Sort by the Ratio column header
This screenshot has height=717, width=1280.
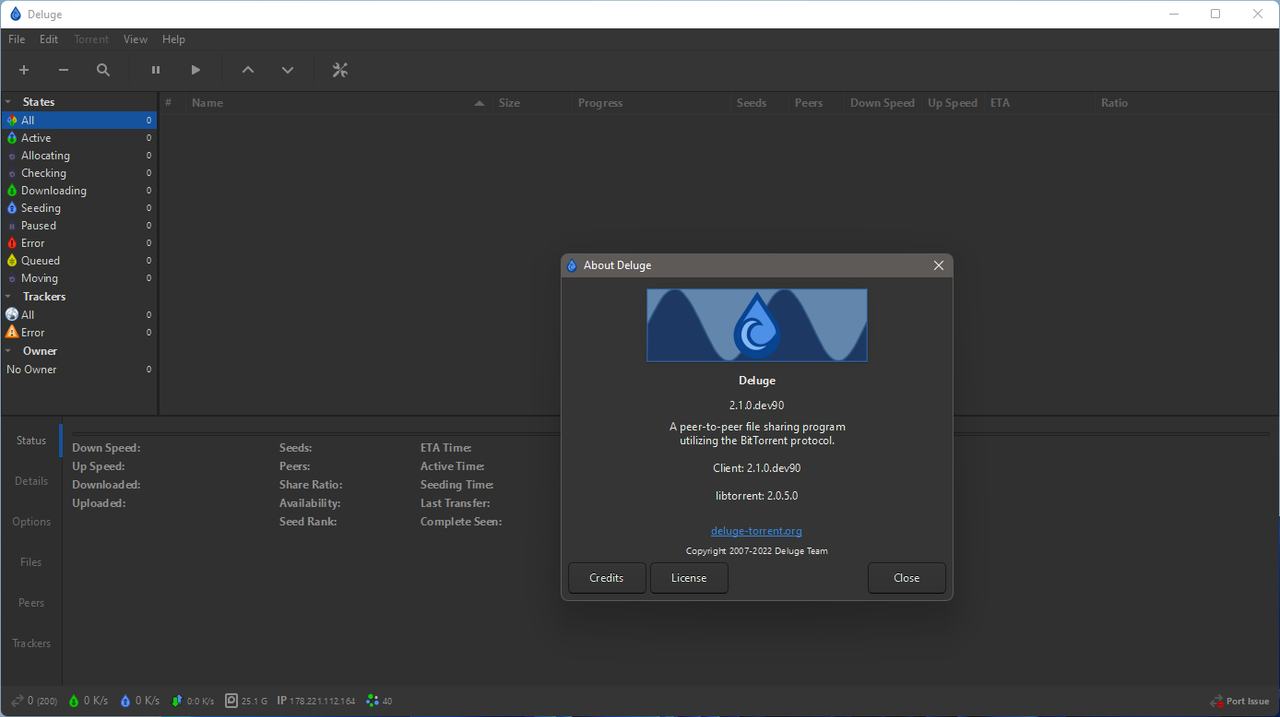1185,103
